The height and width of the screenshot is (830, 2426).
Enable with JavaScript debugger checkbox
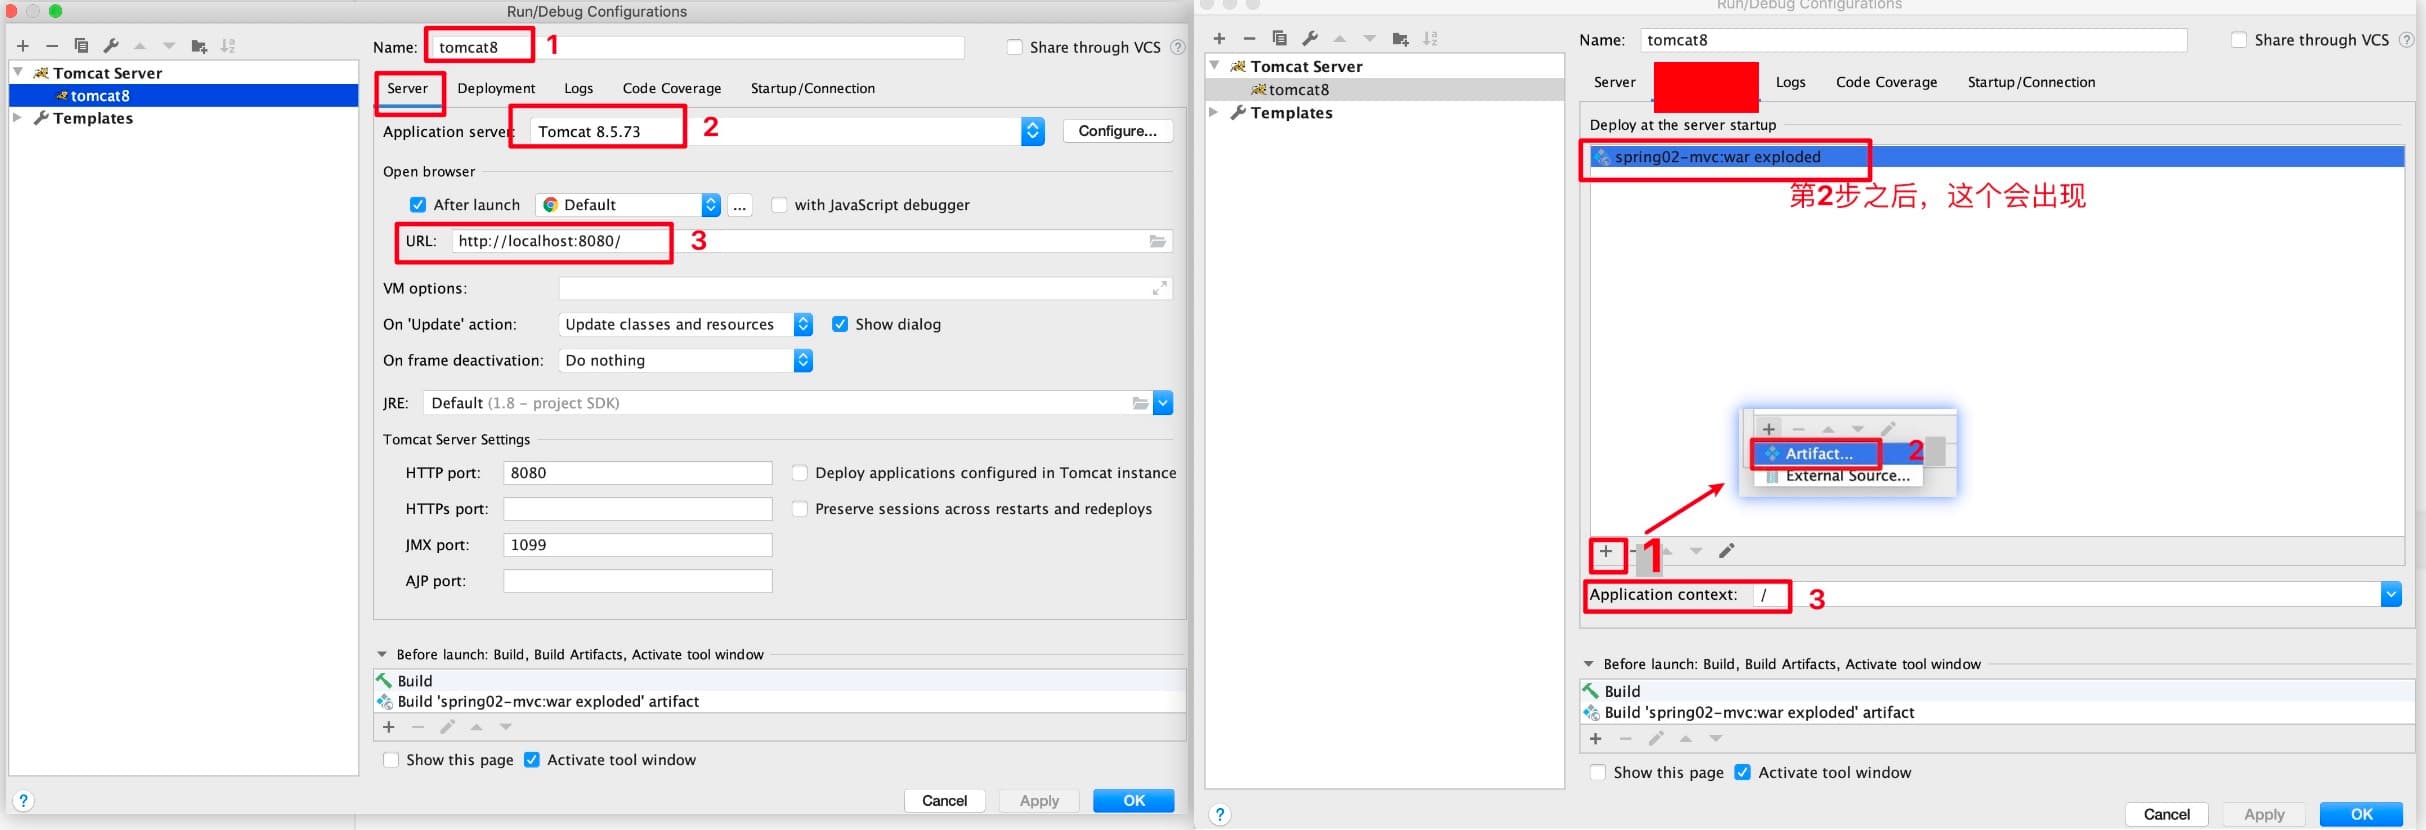point(779,205)
